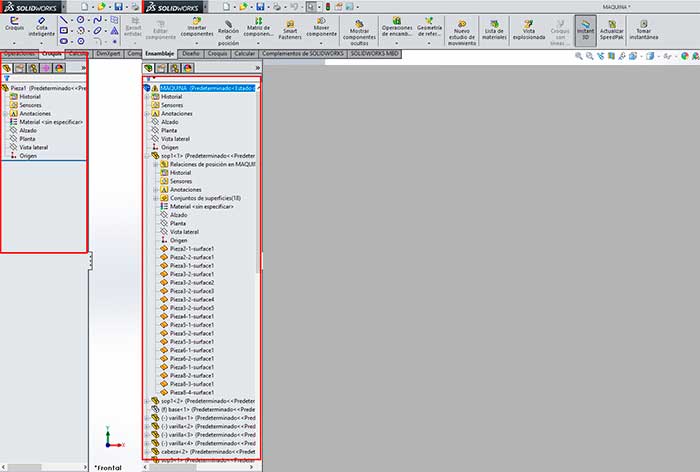Screen dimensions: 700x472
Task: Click Print icon in the MAQUINA window toolbar
Action: click(x=277, y=7)
